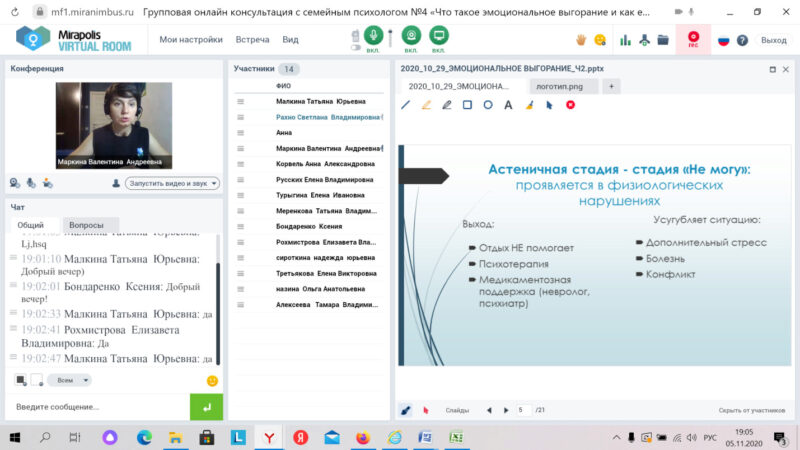Viewport: 800px width, 450px height.
Task: Open row menu for Рахно Светлана Владимировна
Action: (x=240, y=117)
